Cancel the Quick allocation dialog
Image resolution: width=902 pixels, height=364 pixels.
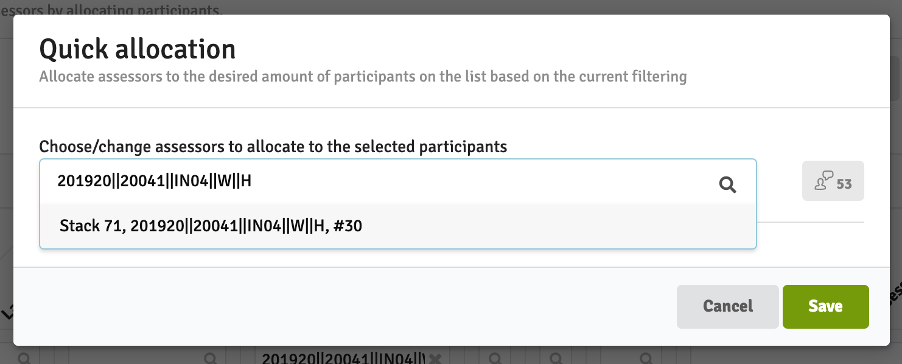click(727, 306)
